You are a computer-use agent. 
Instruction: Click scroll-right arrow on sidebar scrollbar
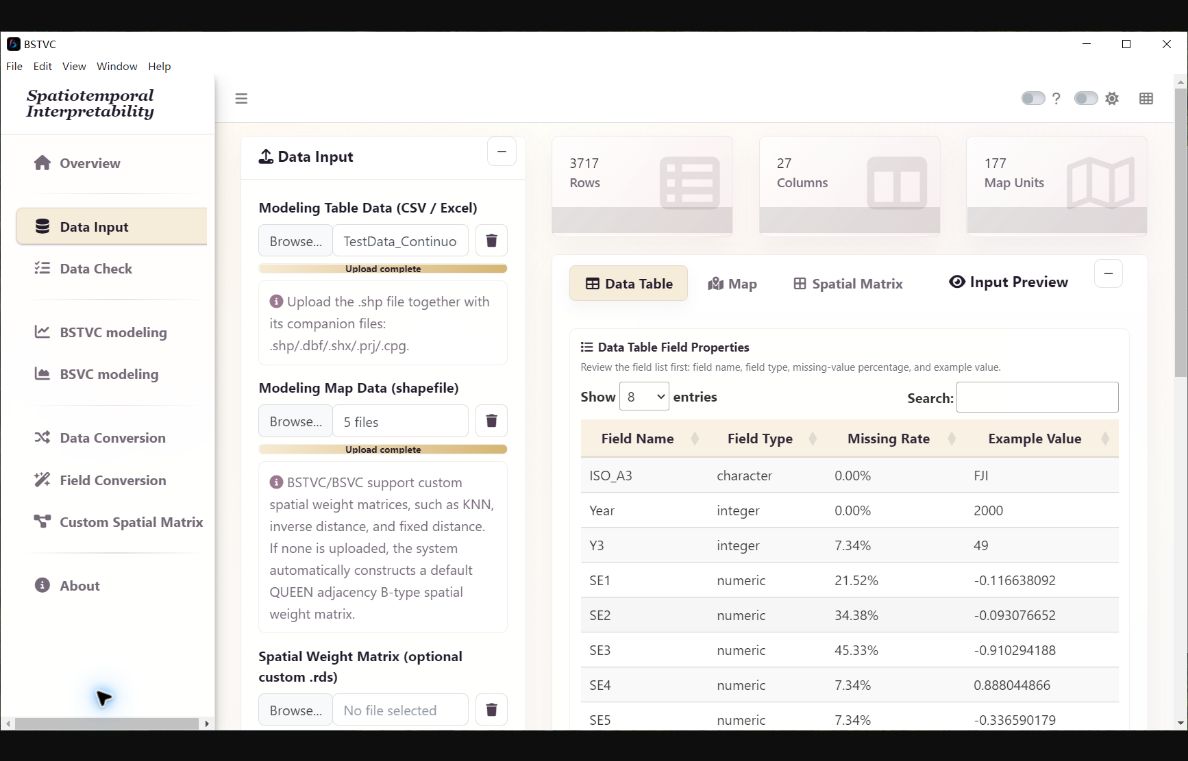tap(207, 724)
